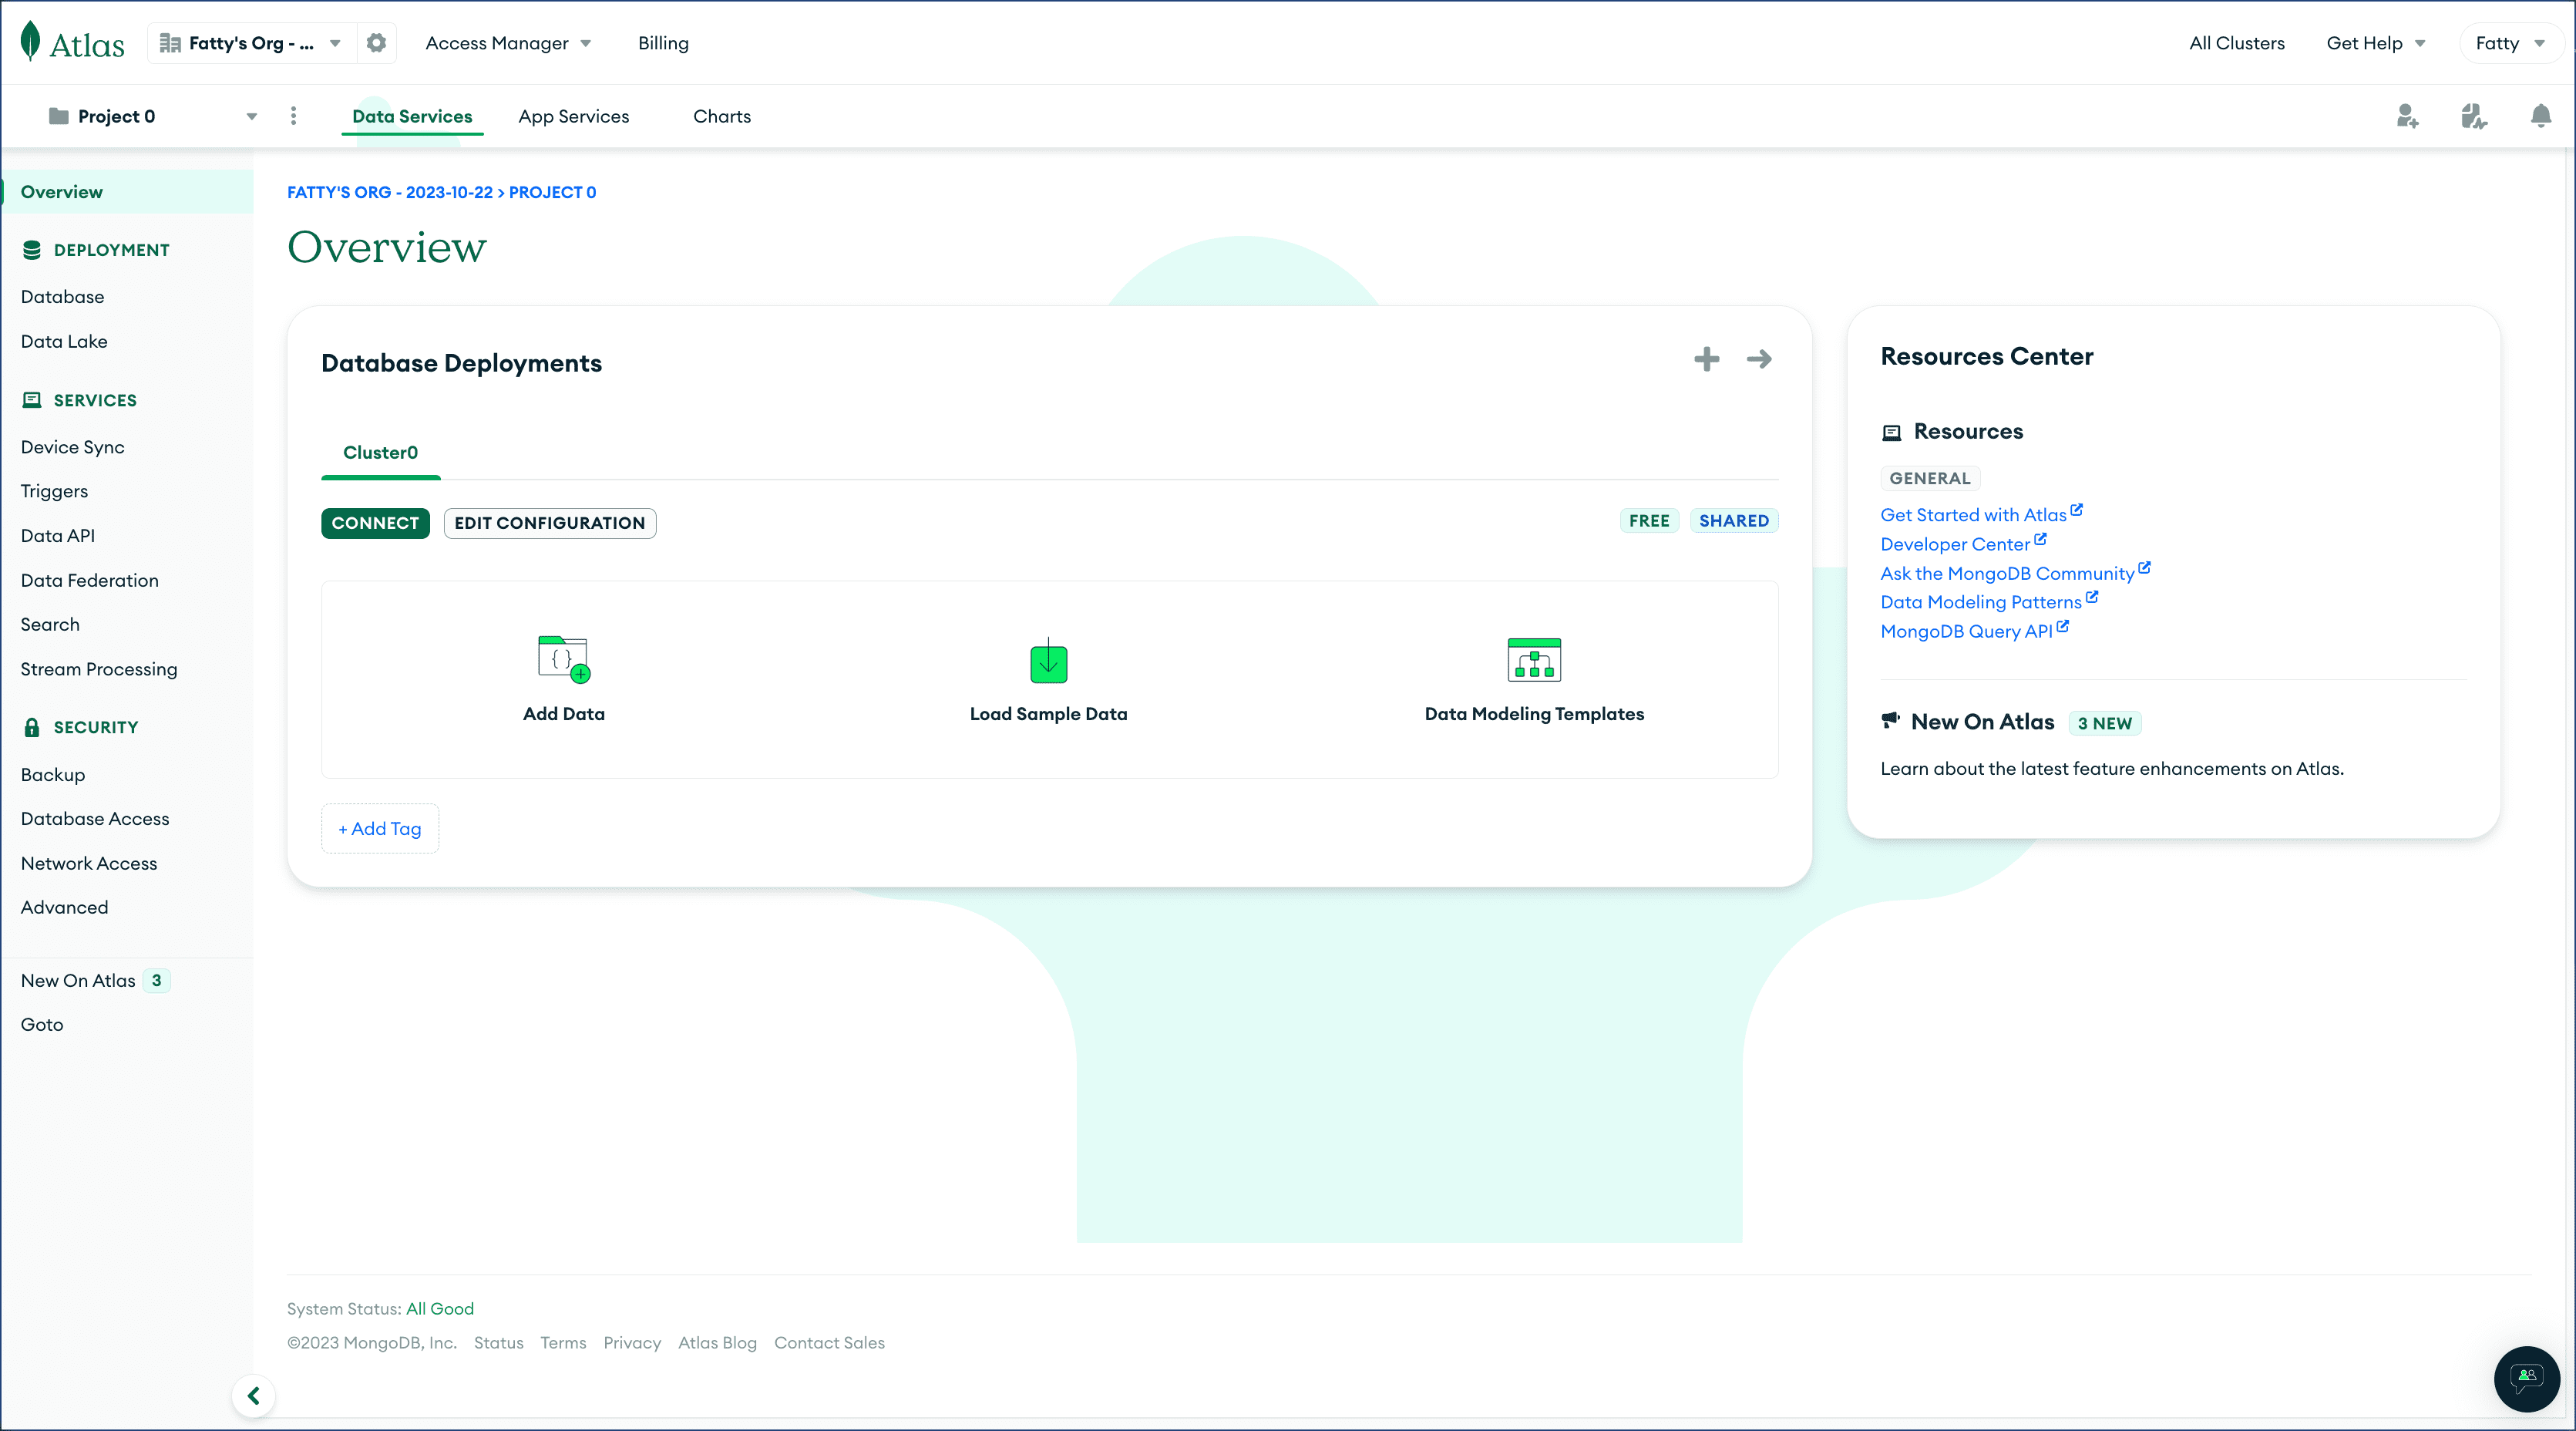Open Stream Processing in the sidebar
The width and height of the screenshot is (2576, 1431).
[99, 669]
